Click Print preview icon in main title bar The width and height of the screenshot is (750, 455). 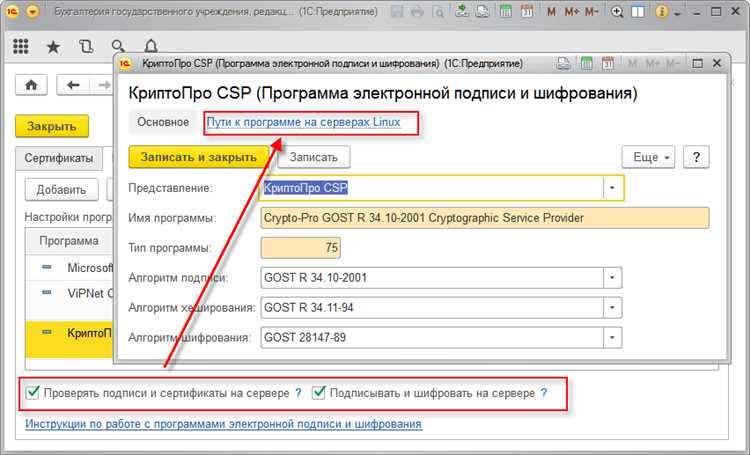[x=438, y=11]
